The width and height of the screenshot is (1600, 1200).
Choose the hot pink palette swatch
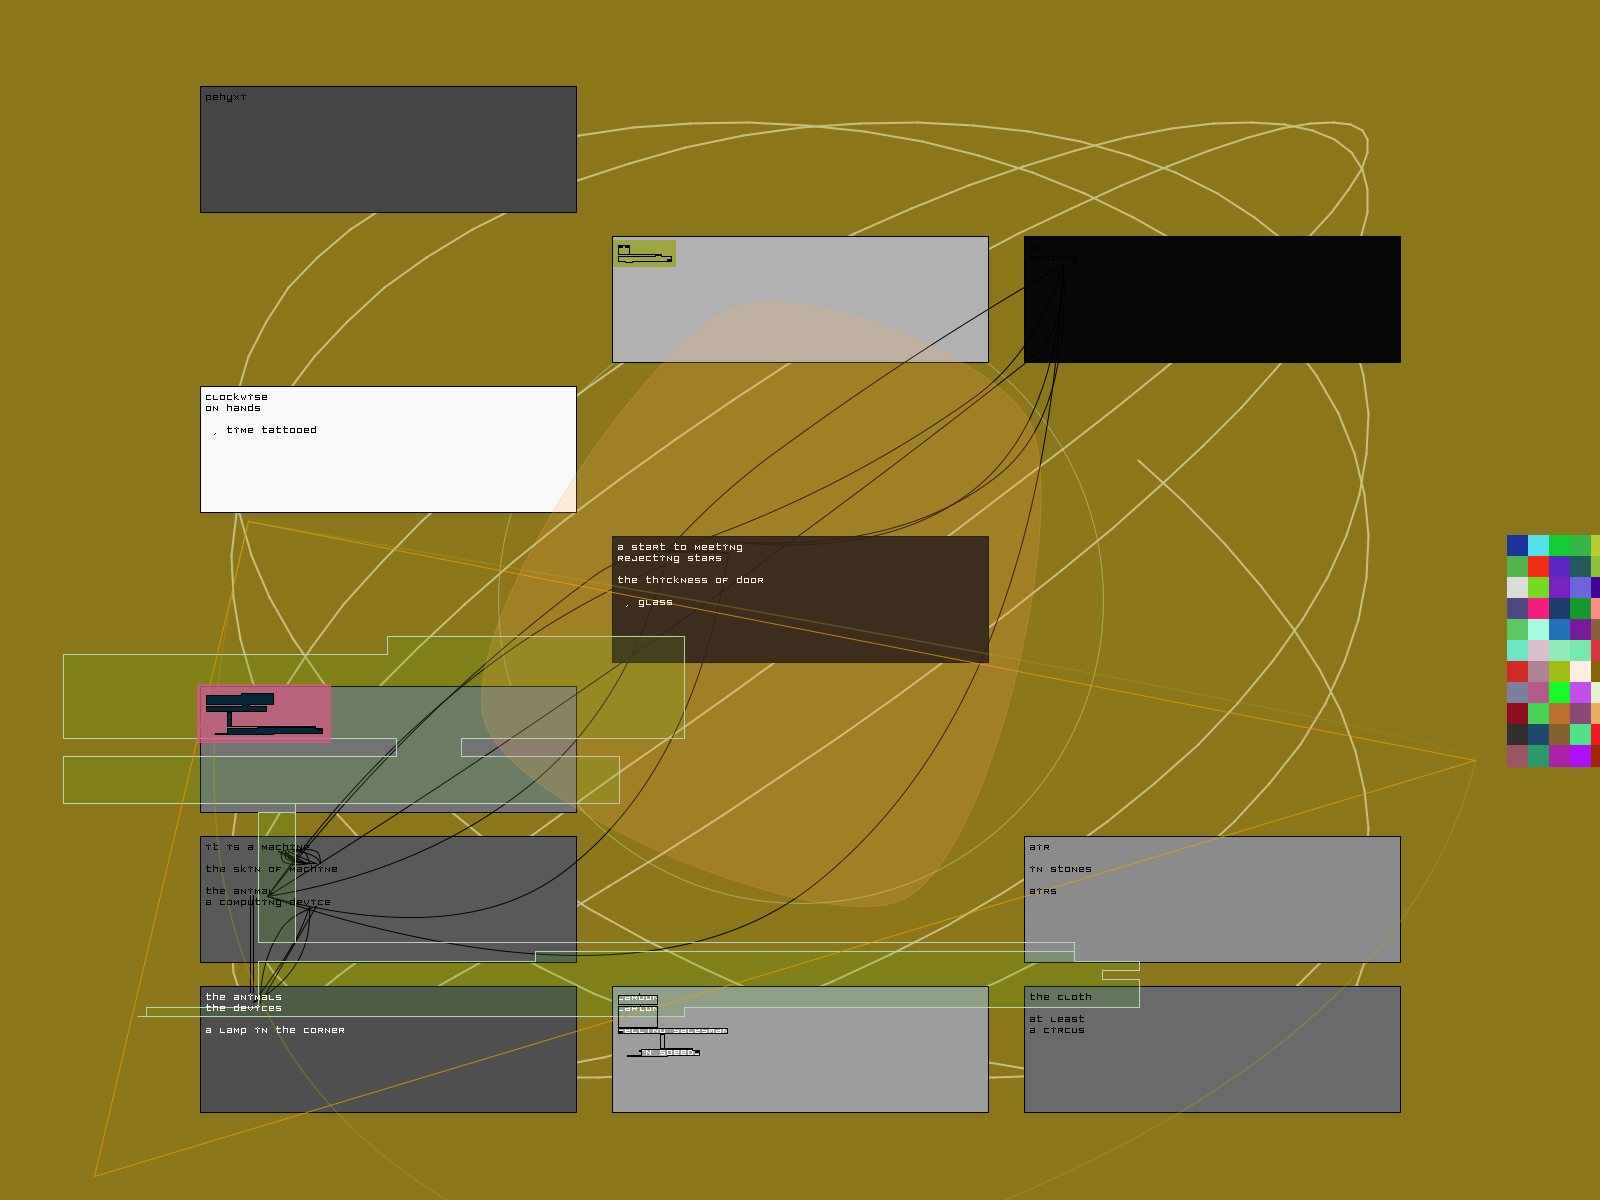click(x=1538, y=608)
